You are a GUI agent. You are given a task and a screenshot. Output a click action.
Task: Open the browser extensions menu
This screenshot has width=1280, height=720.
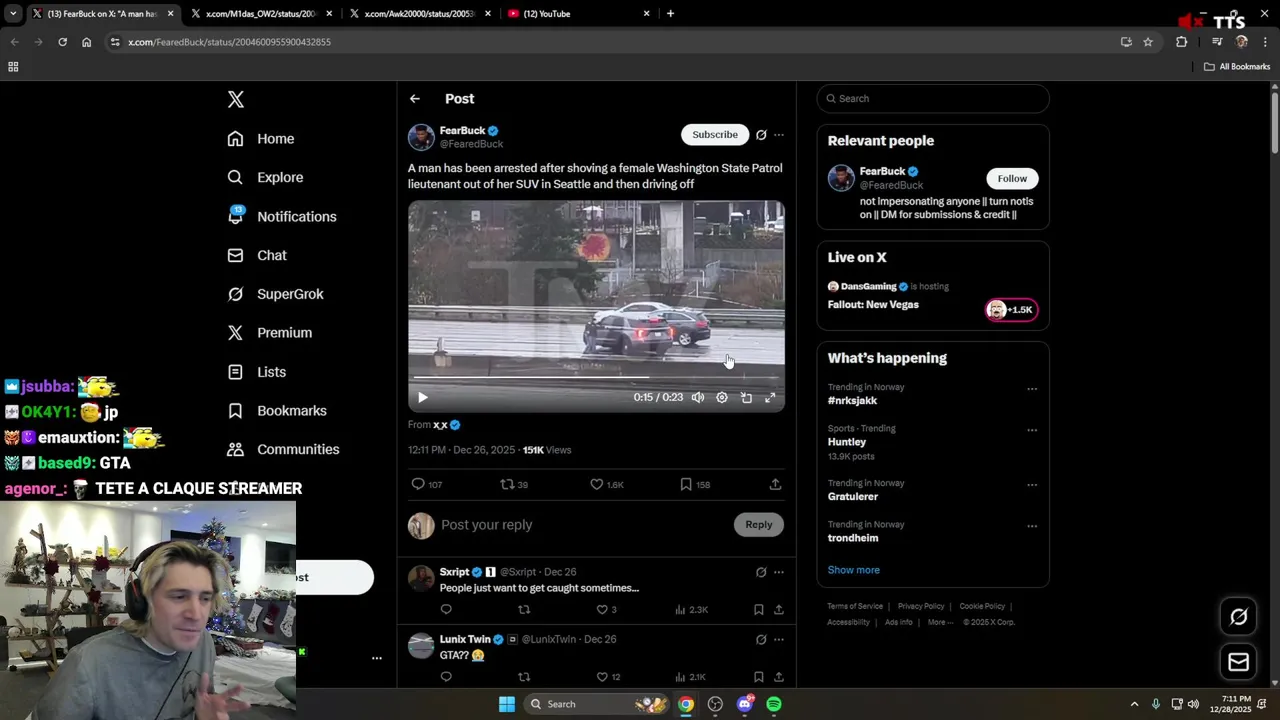[x=1182, y=42]
